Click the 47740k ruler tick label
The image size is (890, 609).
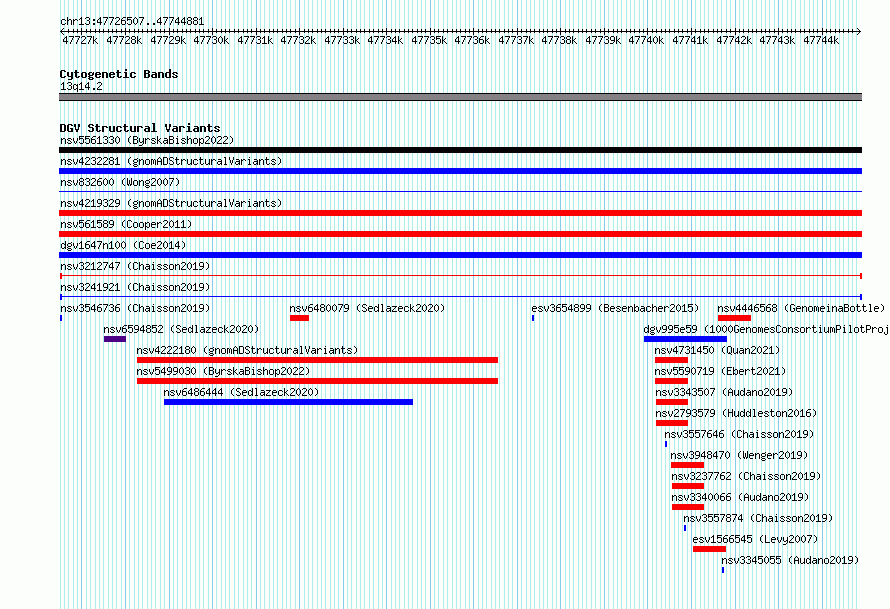tap(646, 40)
